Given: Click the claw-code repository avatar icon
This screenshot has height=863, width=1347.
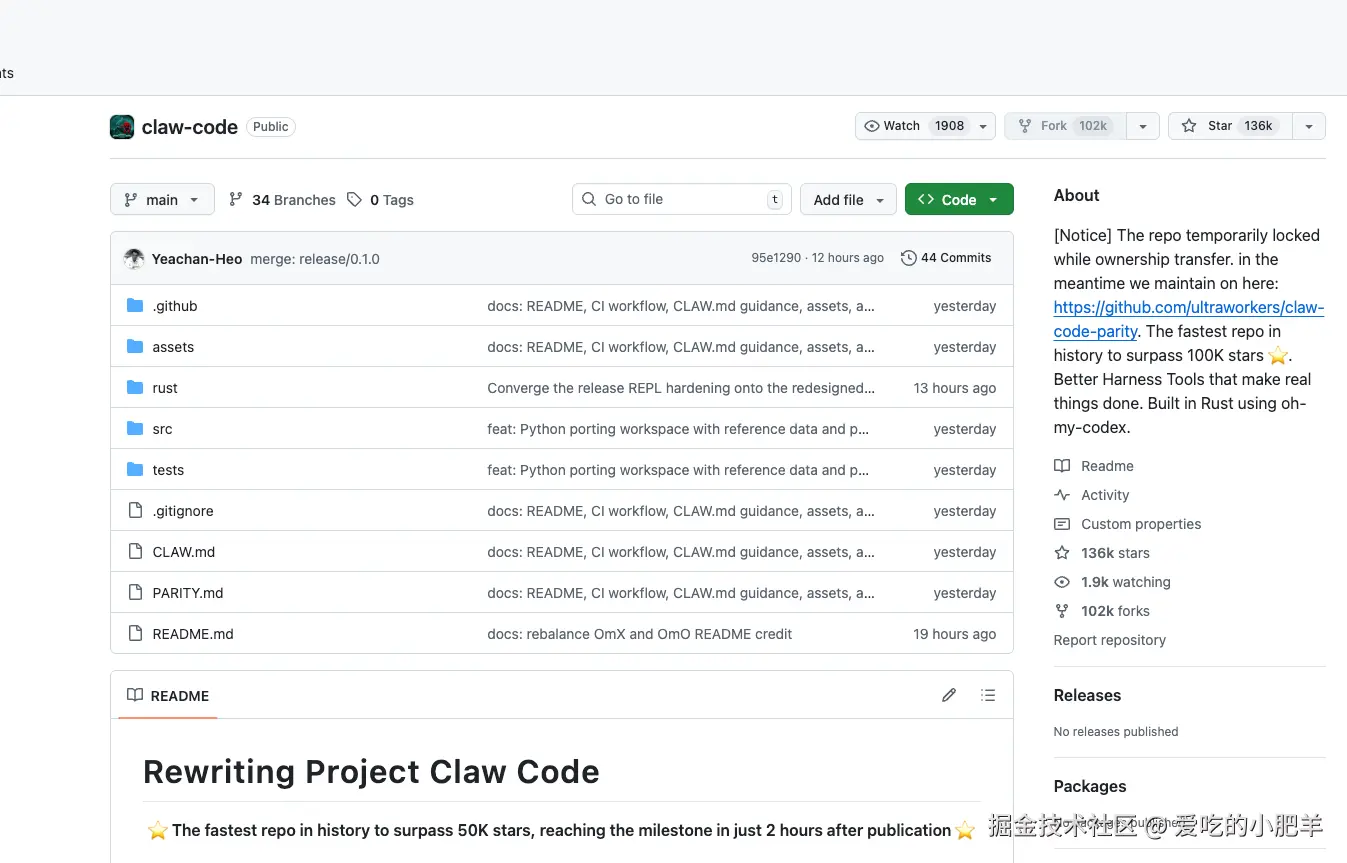Looking at the screenshot, I should pyautogui.click(x=122, y=127).
